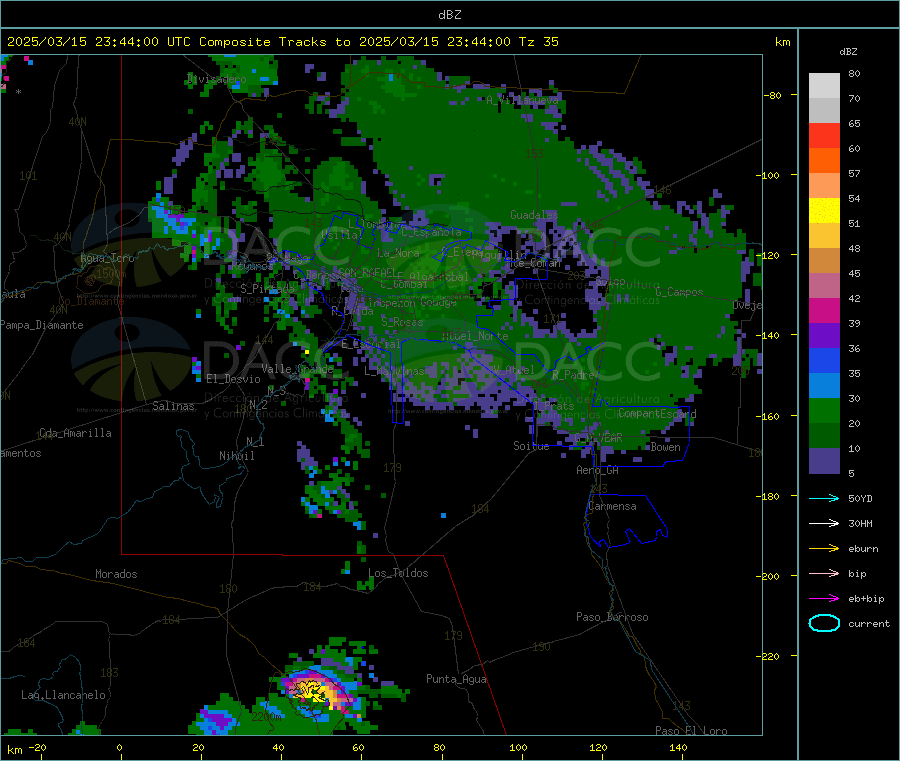Screen dimensions: 900x761
Task: Click the Lag.Llancanelo map label
Action: click(x=63, y=695)
